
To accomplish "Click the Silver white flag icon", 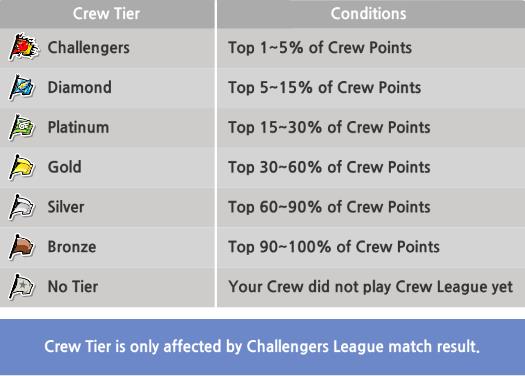I will coord(22,207).
